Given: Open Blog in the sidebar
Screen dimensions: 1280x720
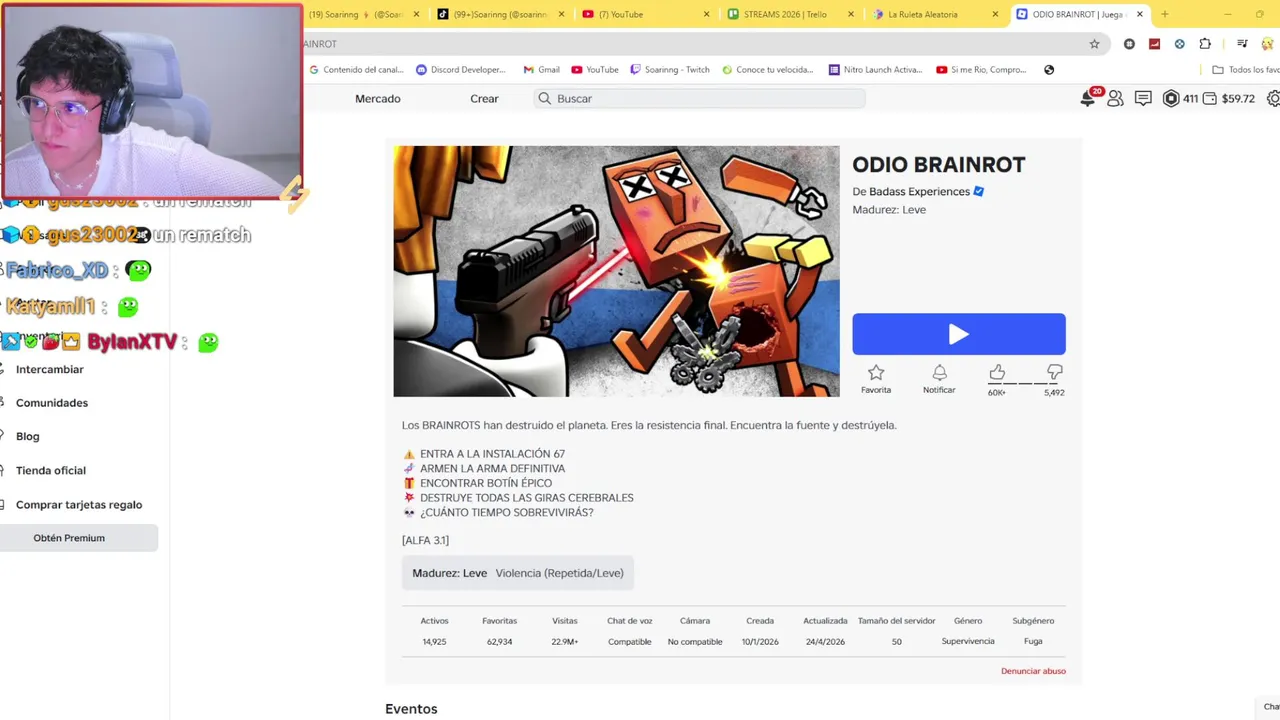Looking at the screenshot, I should tap(28, 436).
